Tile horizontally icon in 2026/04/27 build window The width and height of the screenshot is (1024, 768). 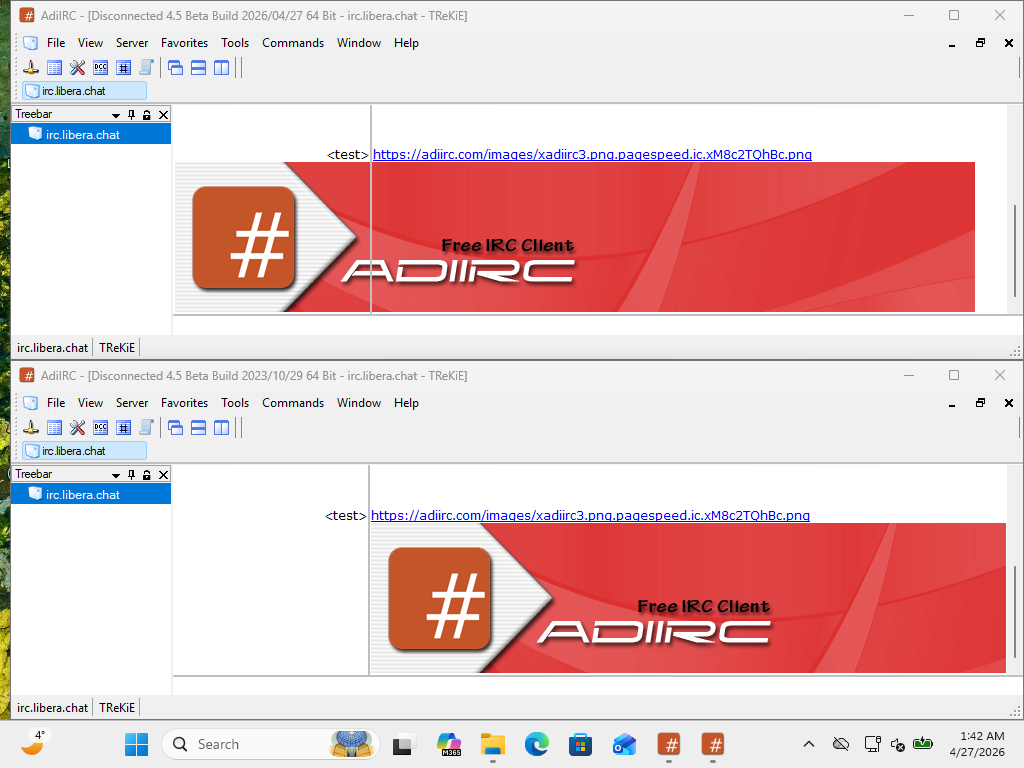tap(199, 67)
